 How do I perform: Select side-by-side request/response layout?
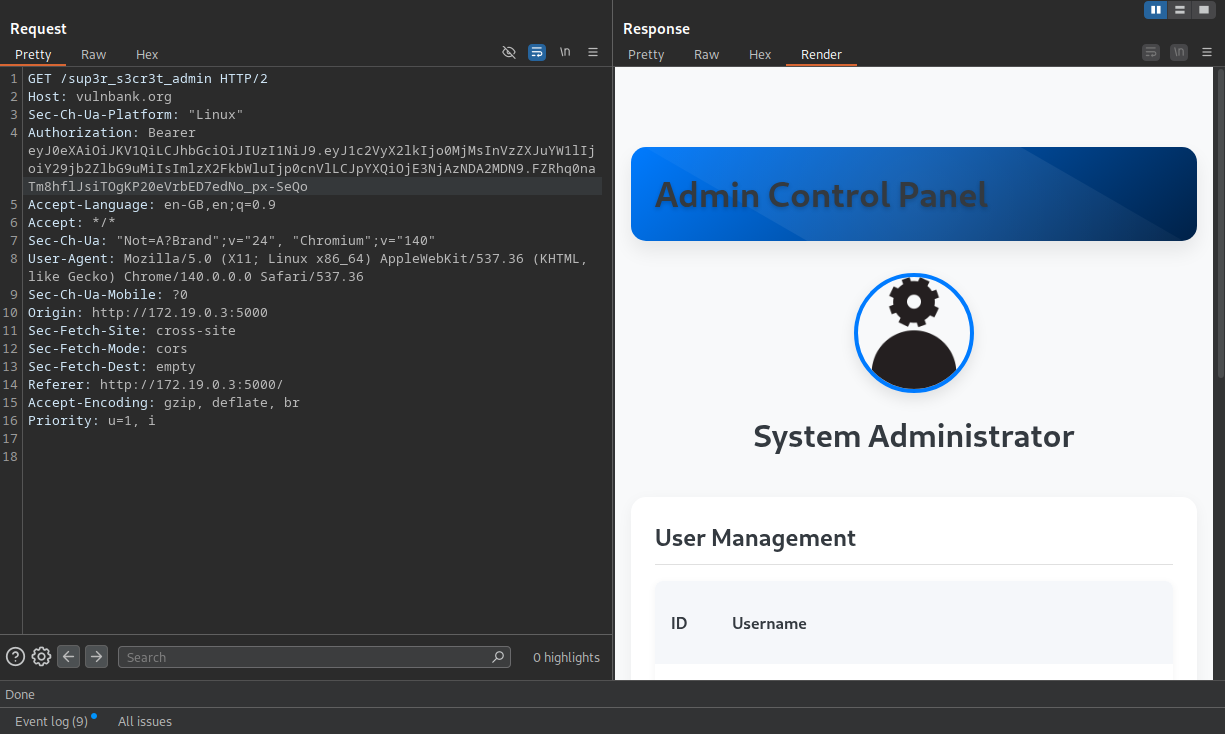[x=1156, y=10]
